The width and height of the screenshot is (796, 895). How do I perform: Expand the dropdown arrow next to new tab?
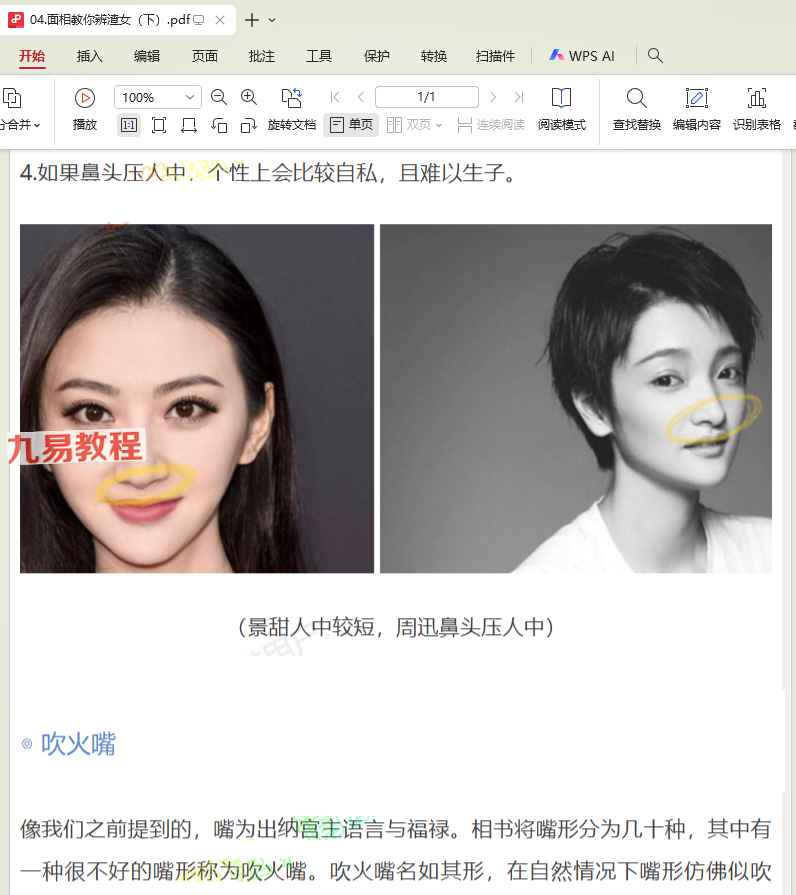(273, 20)
